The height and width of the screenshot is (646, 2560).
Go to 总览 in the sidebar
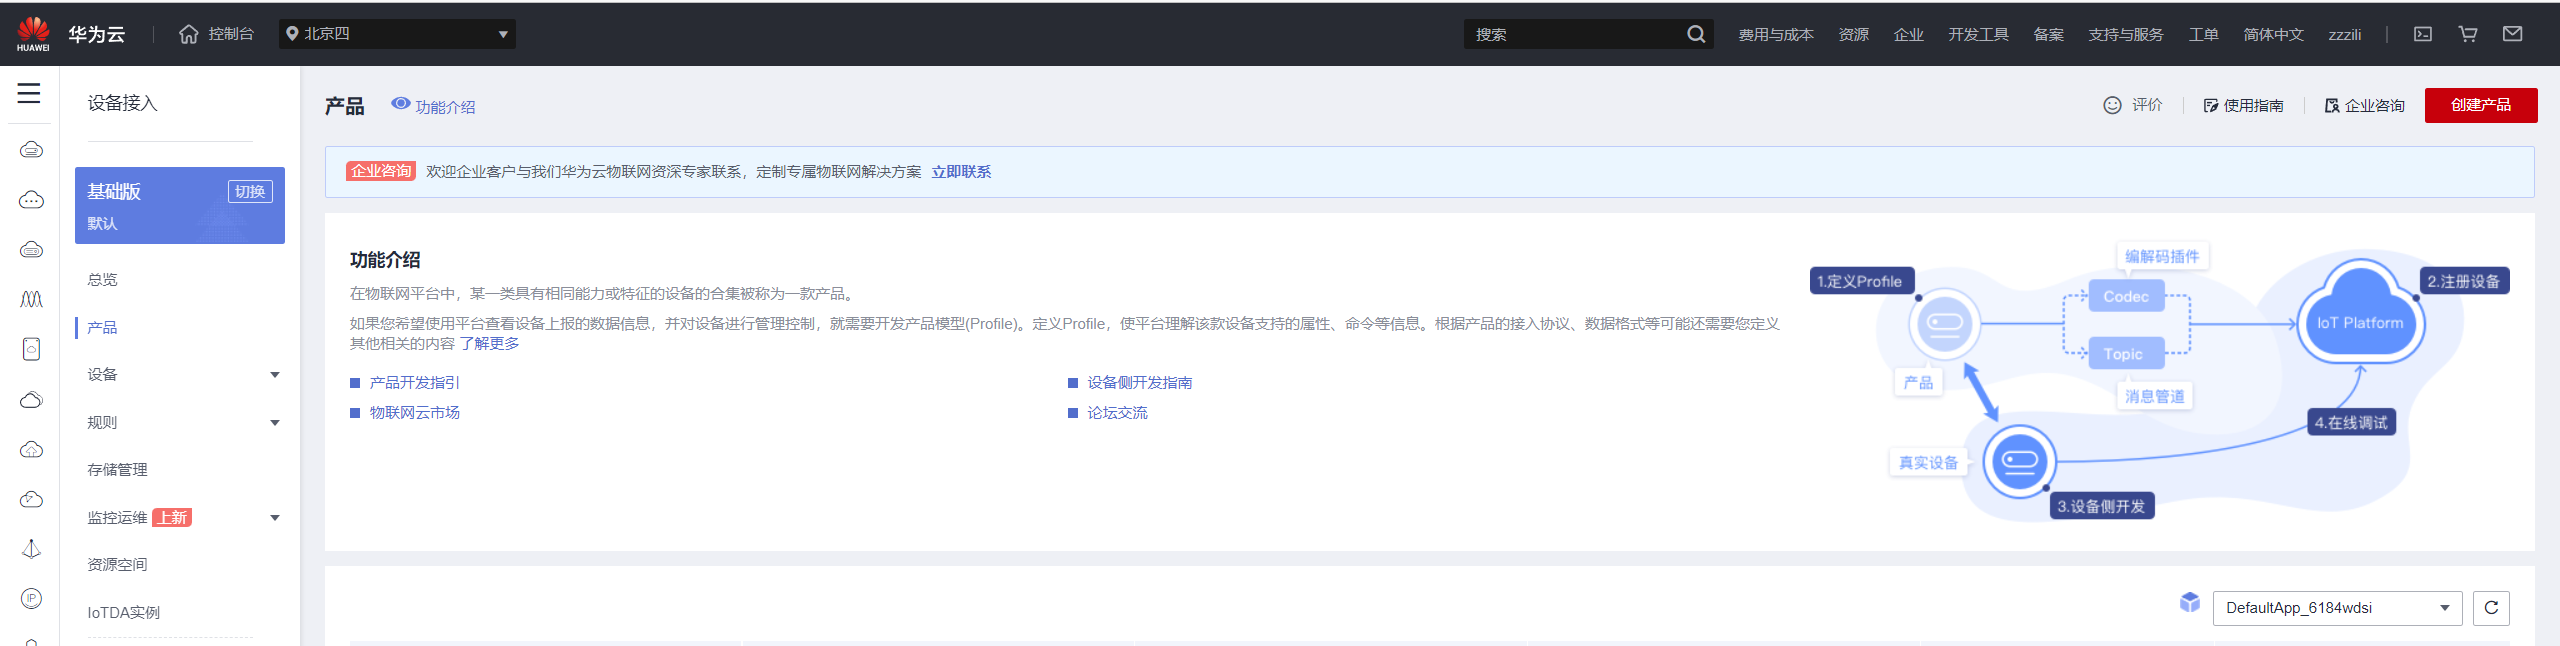pyautogui.click(x=102, y=280)
